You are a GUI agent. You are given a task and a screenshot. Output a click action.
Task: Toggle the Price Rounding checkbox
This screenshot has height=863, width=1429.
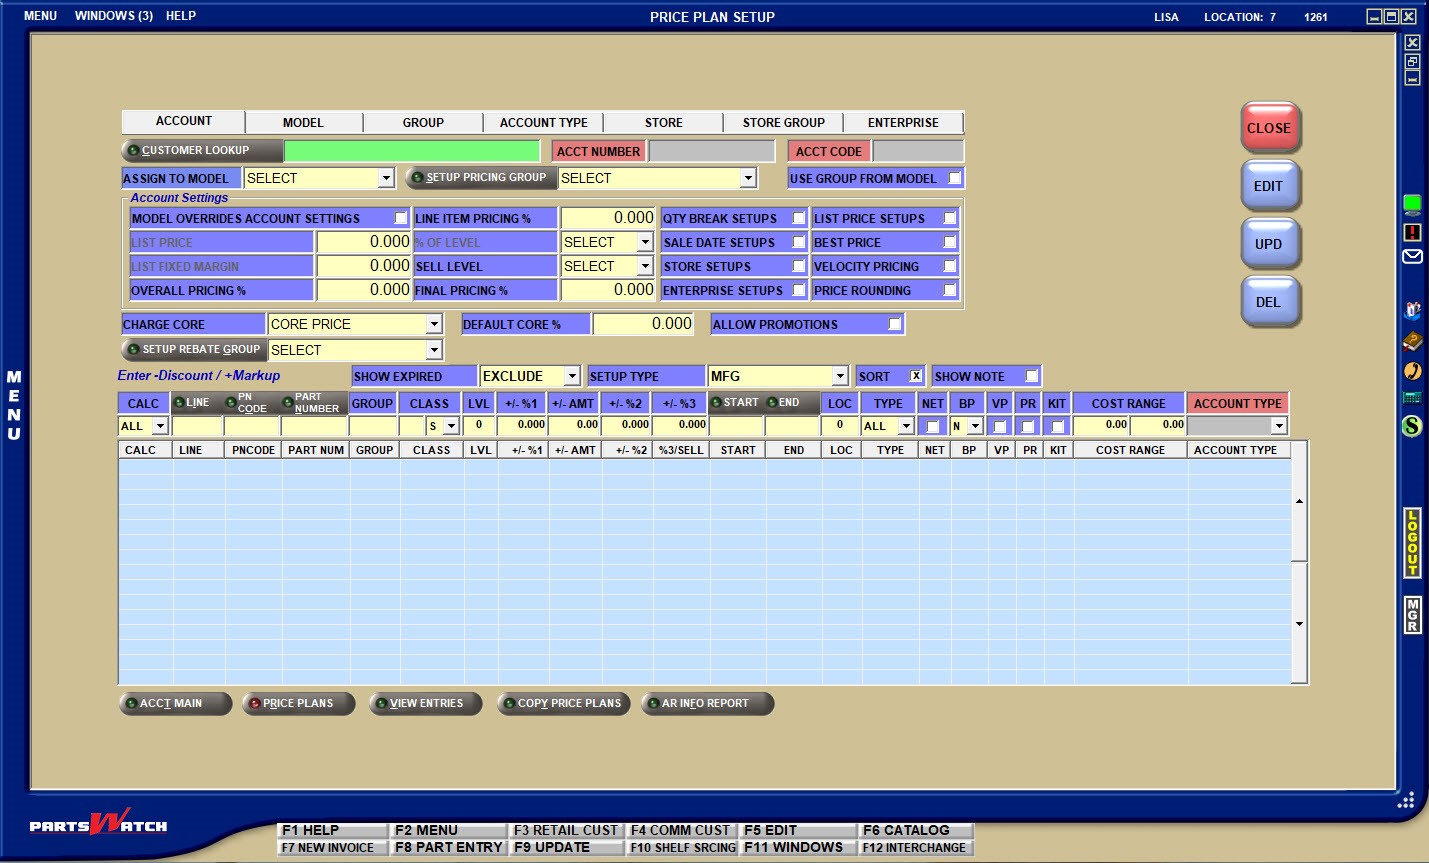pos(949,290)
